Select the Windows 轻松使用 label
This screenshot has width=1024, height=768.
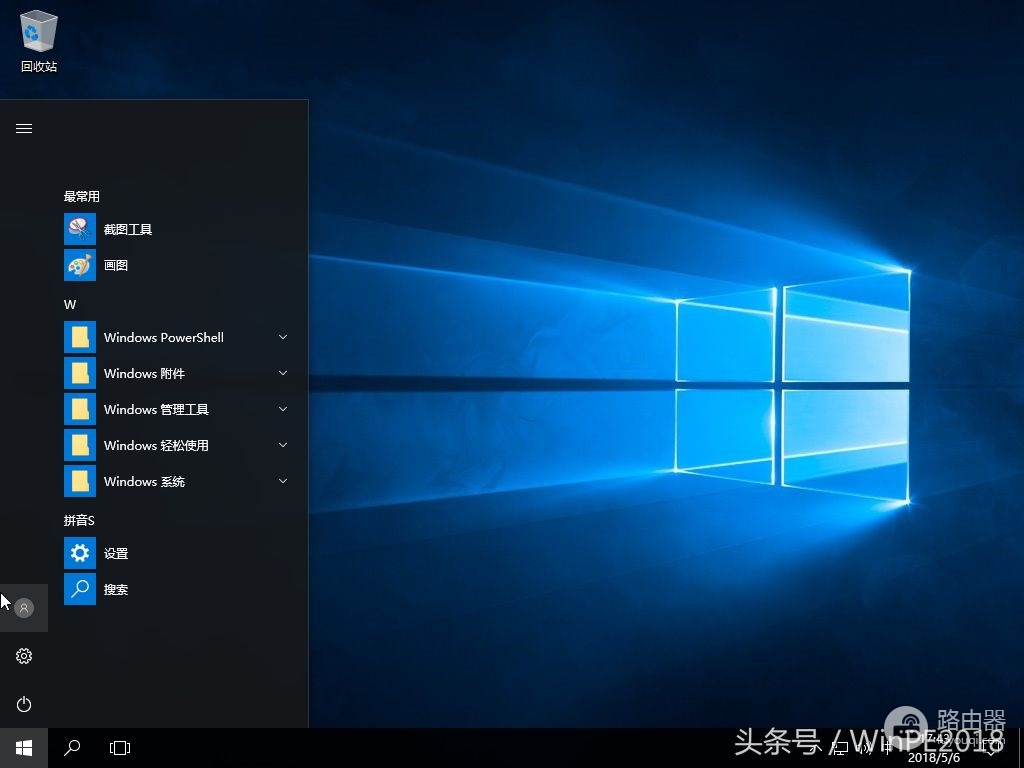156,445
